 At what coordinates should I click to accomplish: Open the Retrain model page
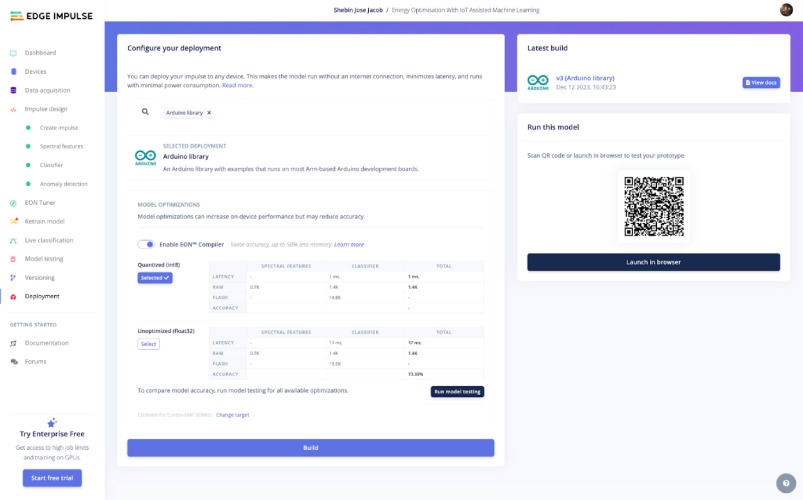pyautogui.click(x=44, y=221)
